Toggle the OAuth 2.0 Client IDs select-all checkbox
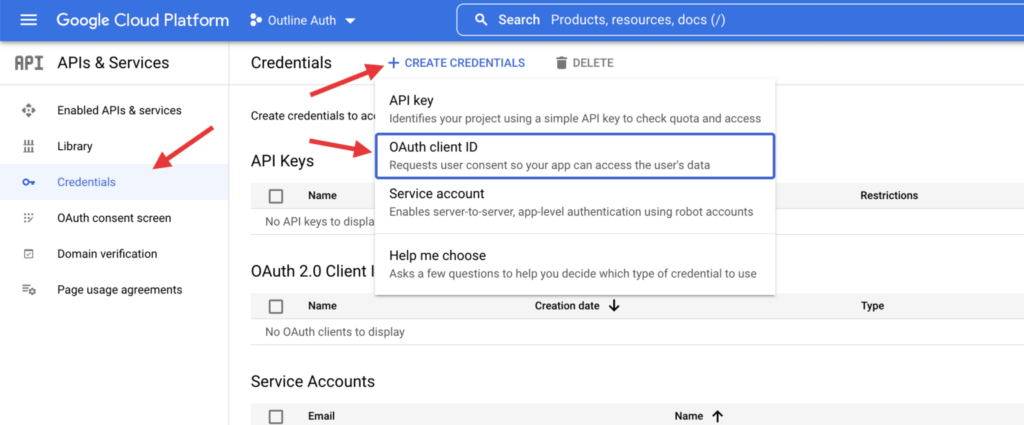The height and width of the screenshot is (425, 1024). [x=276, y=306]
